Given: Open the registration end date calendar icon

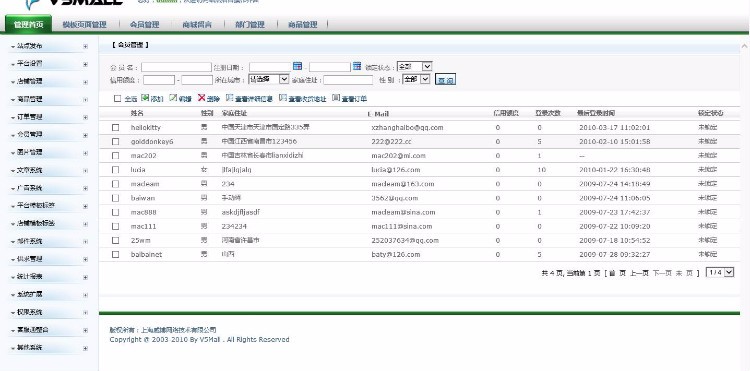Looking at the screenshot, I should pyautogui.click(x=357, y=66).
